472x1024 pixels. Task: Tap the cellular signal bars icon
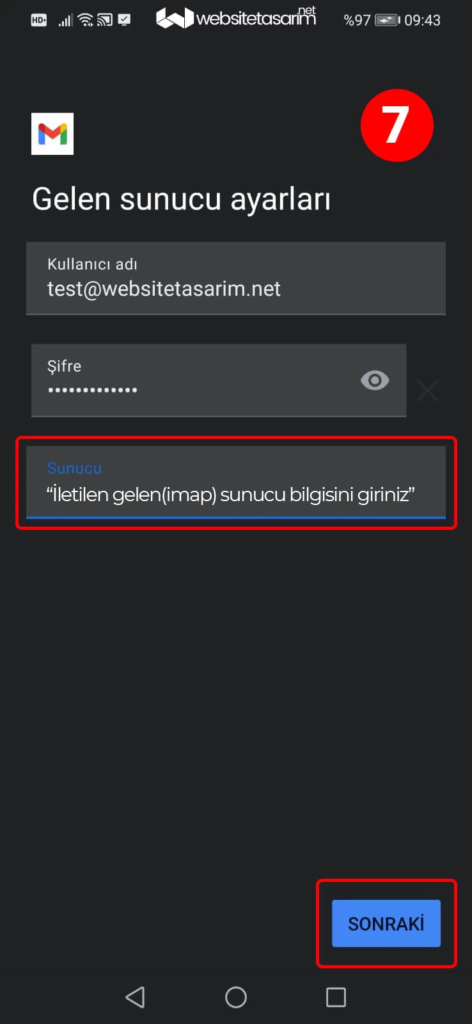(x=65, y=20)
